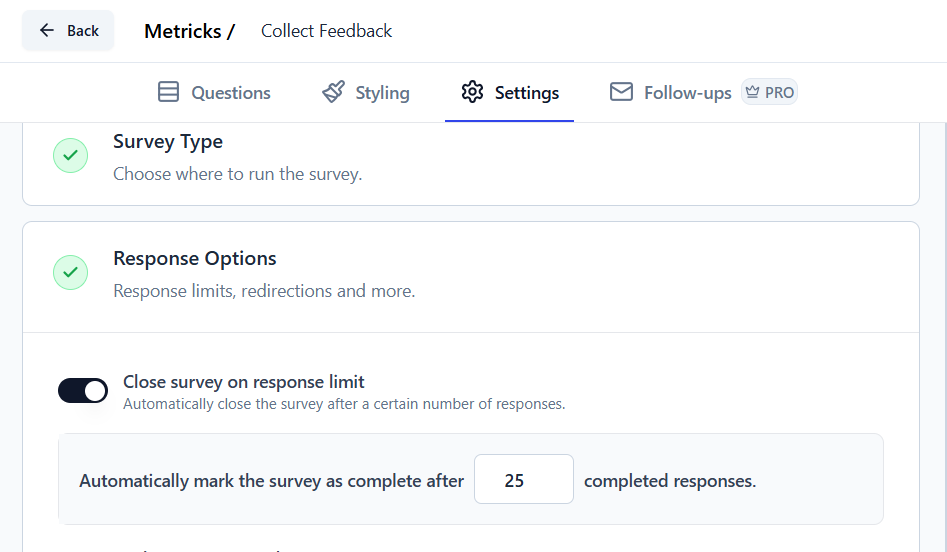
Task: Focus the completed responses number field
Action: [x=523, y=480]
